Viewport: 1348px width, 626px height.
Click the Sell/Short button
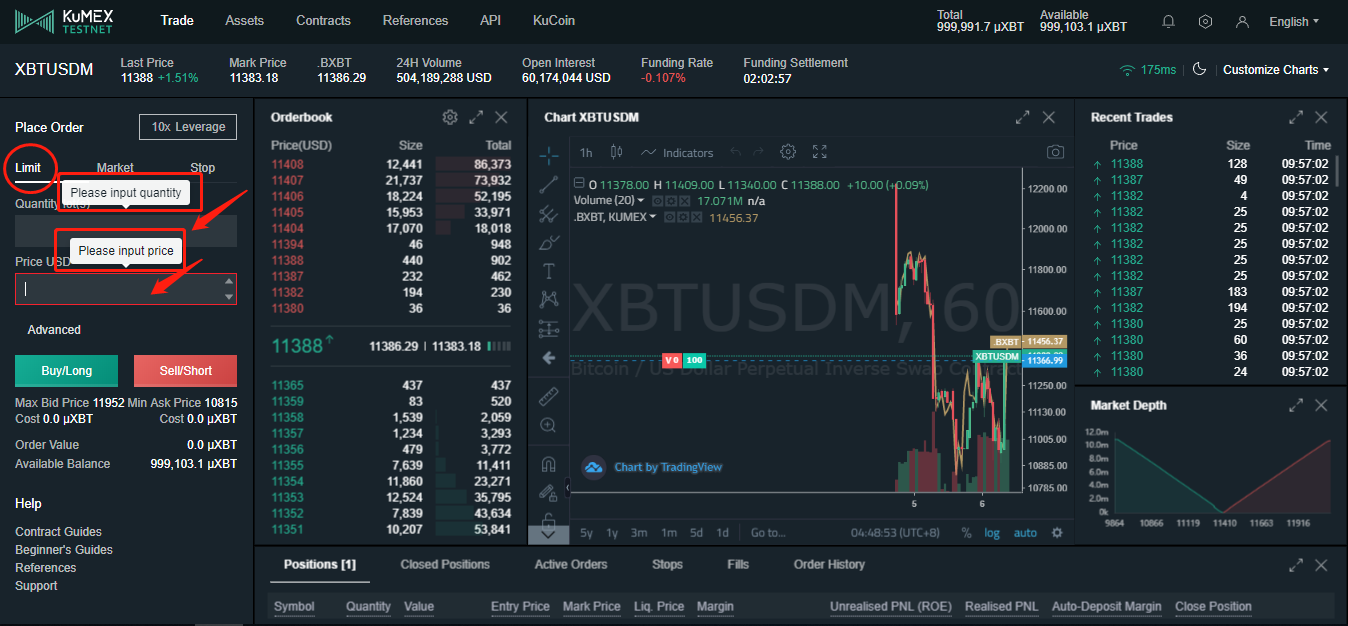(186, 371)
